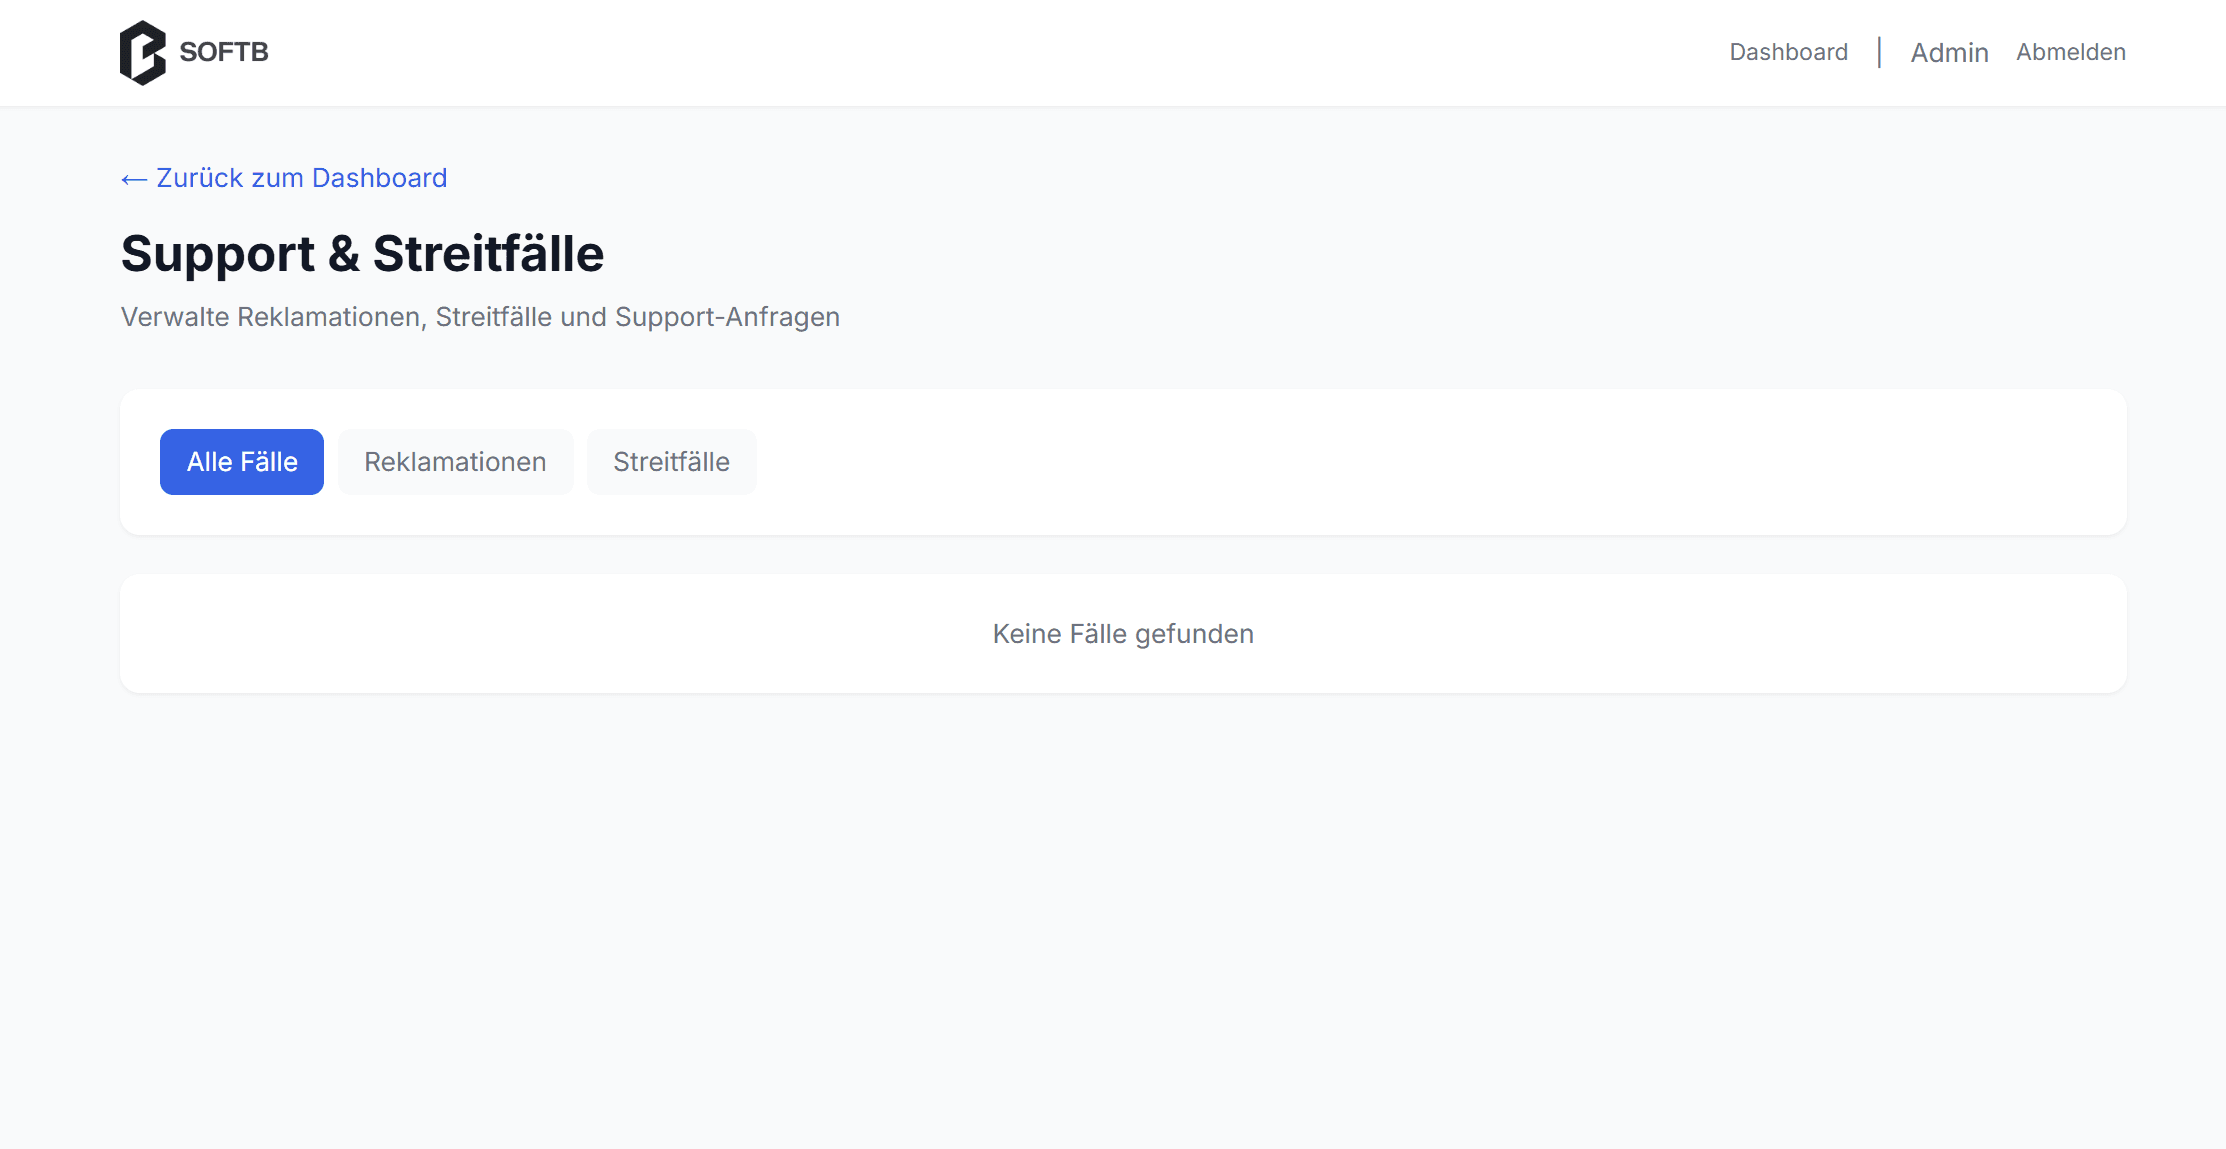Click the Admin user label
2226x1149 pixels.
click(1949, 53)
